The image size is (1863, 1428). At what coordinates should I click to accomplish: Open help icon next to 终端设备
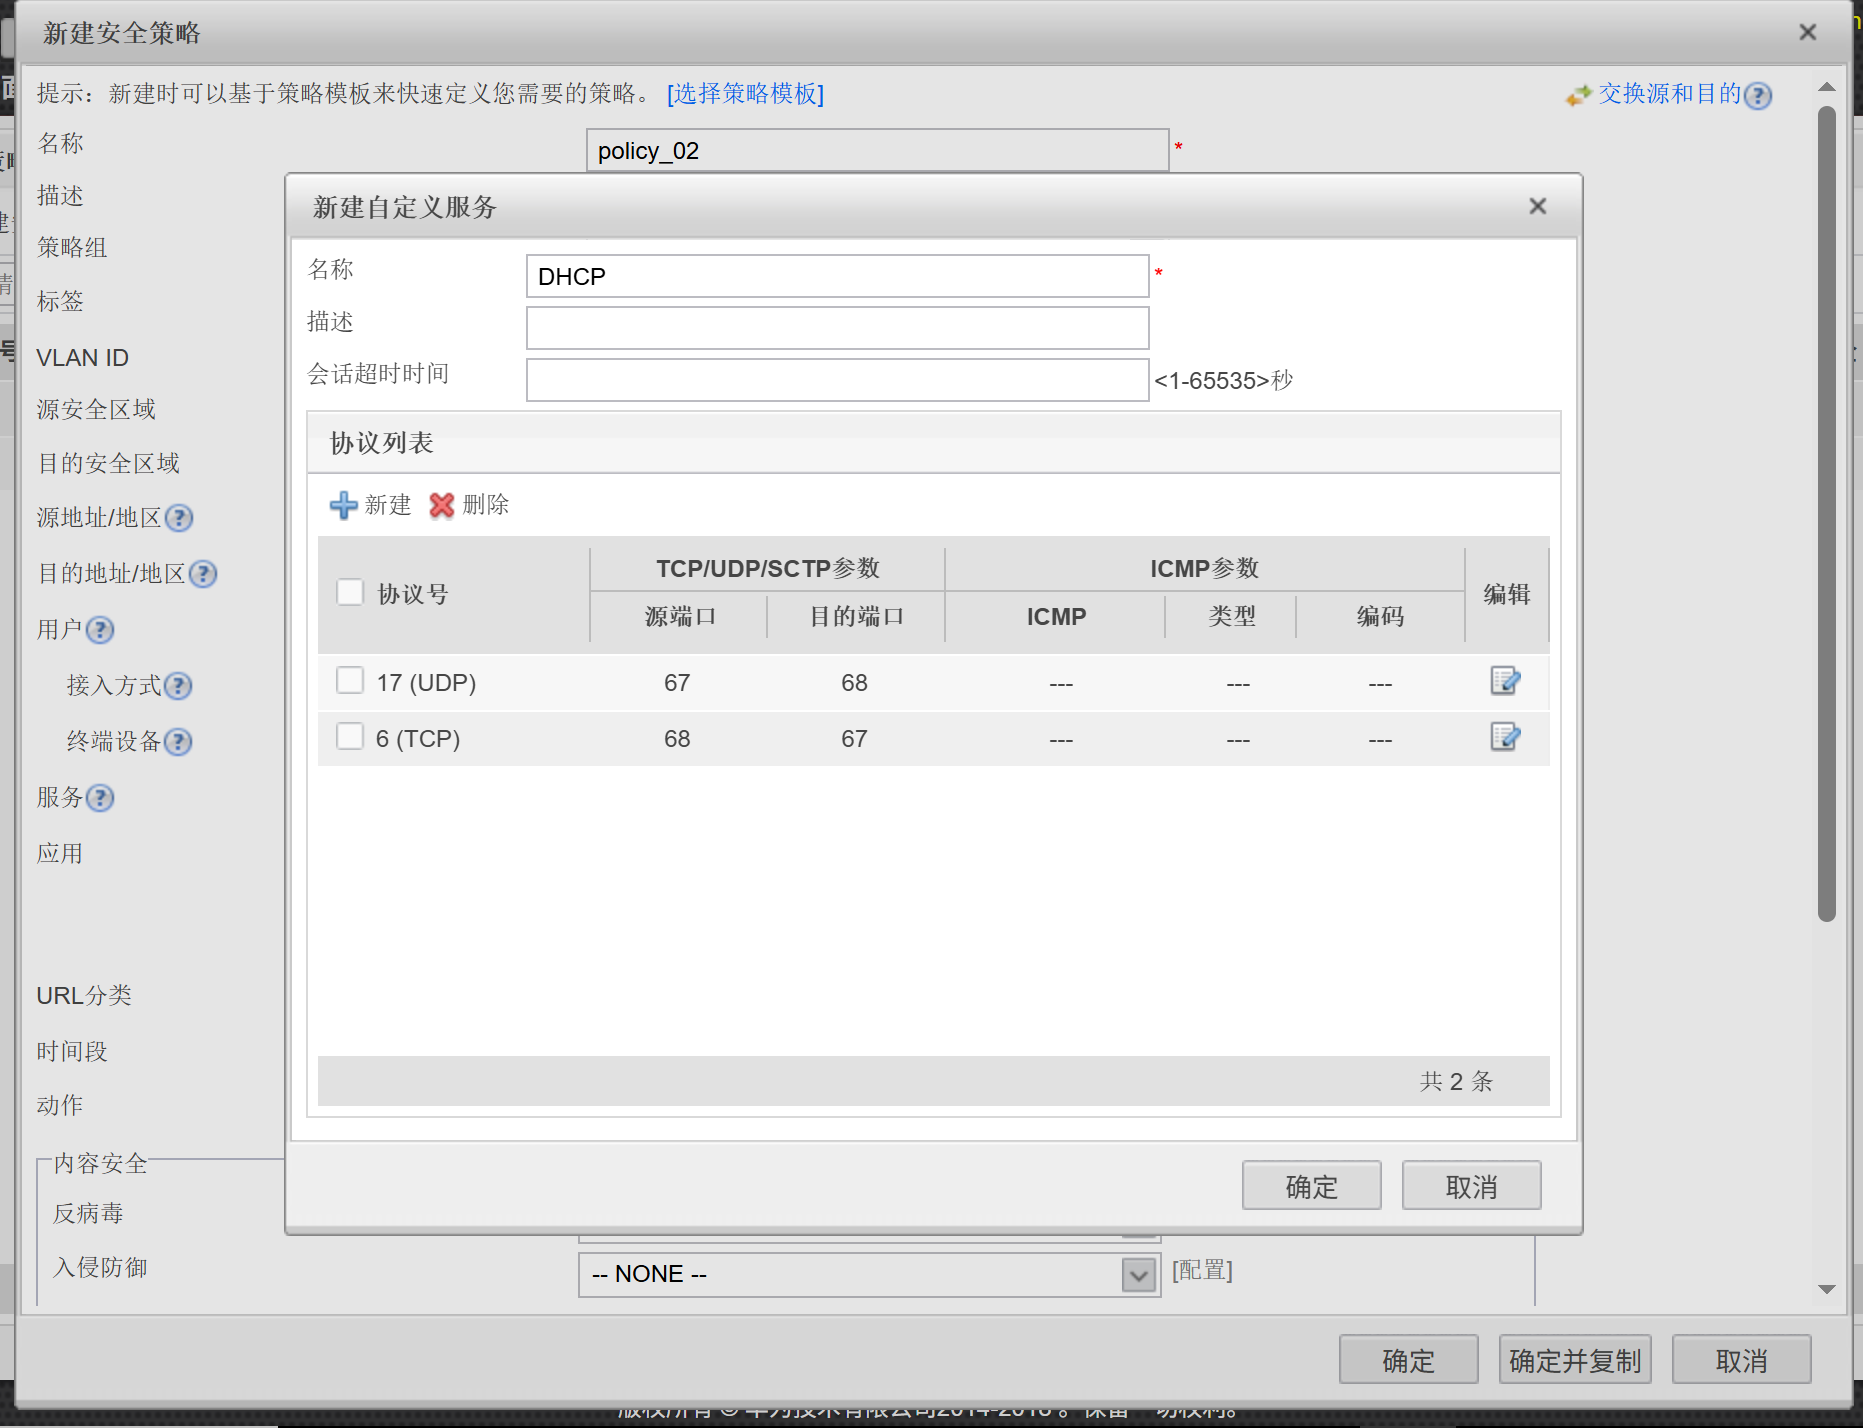click(178, 741)
